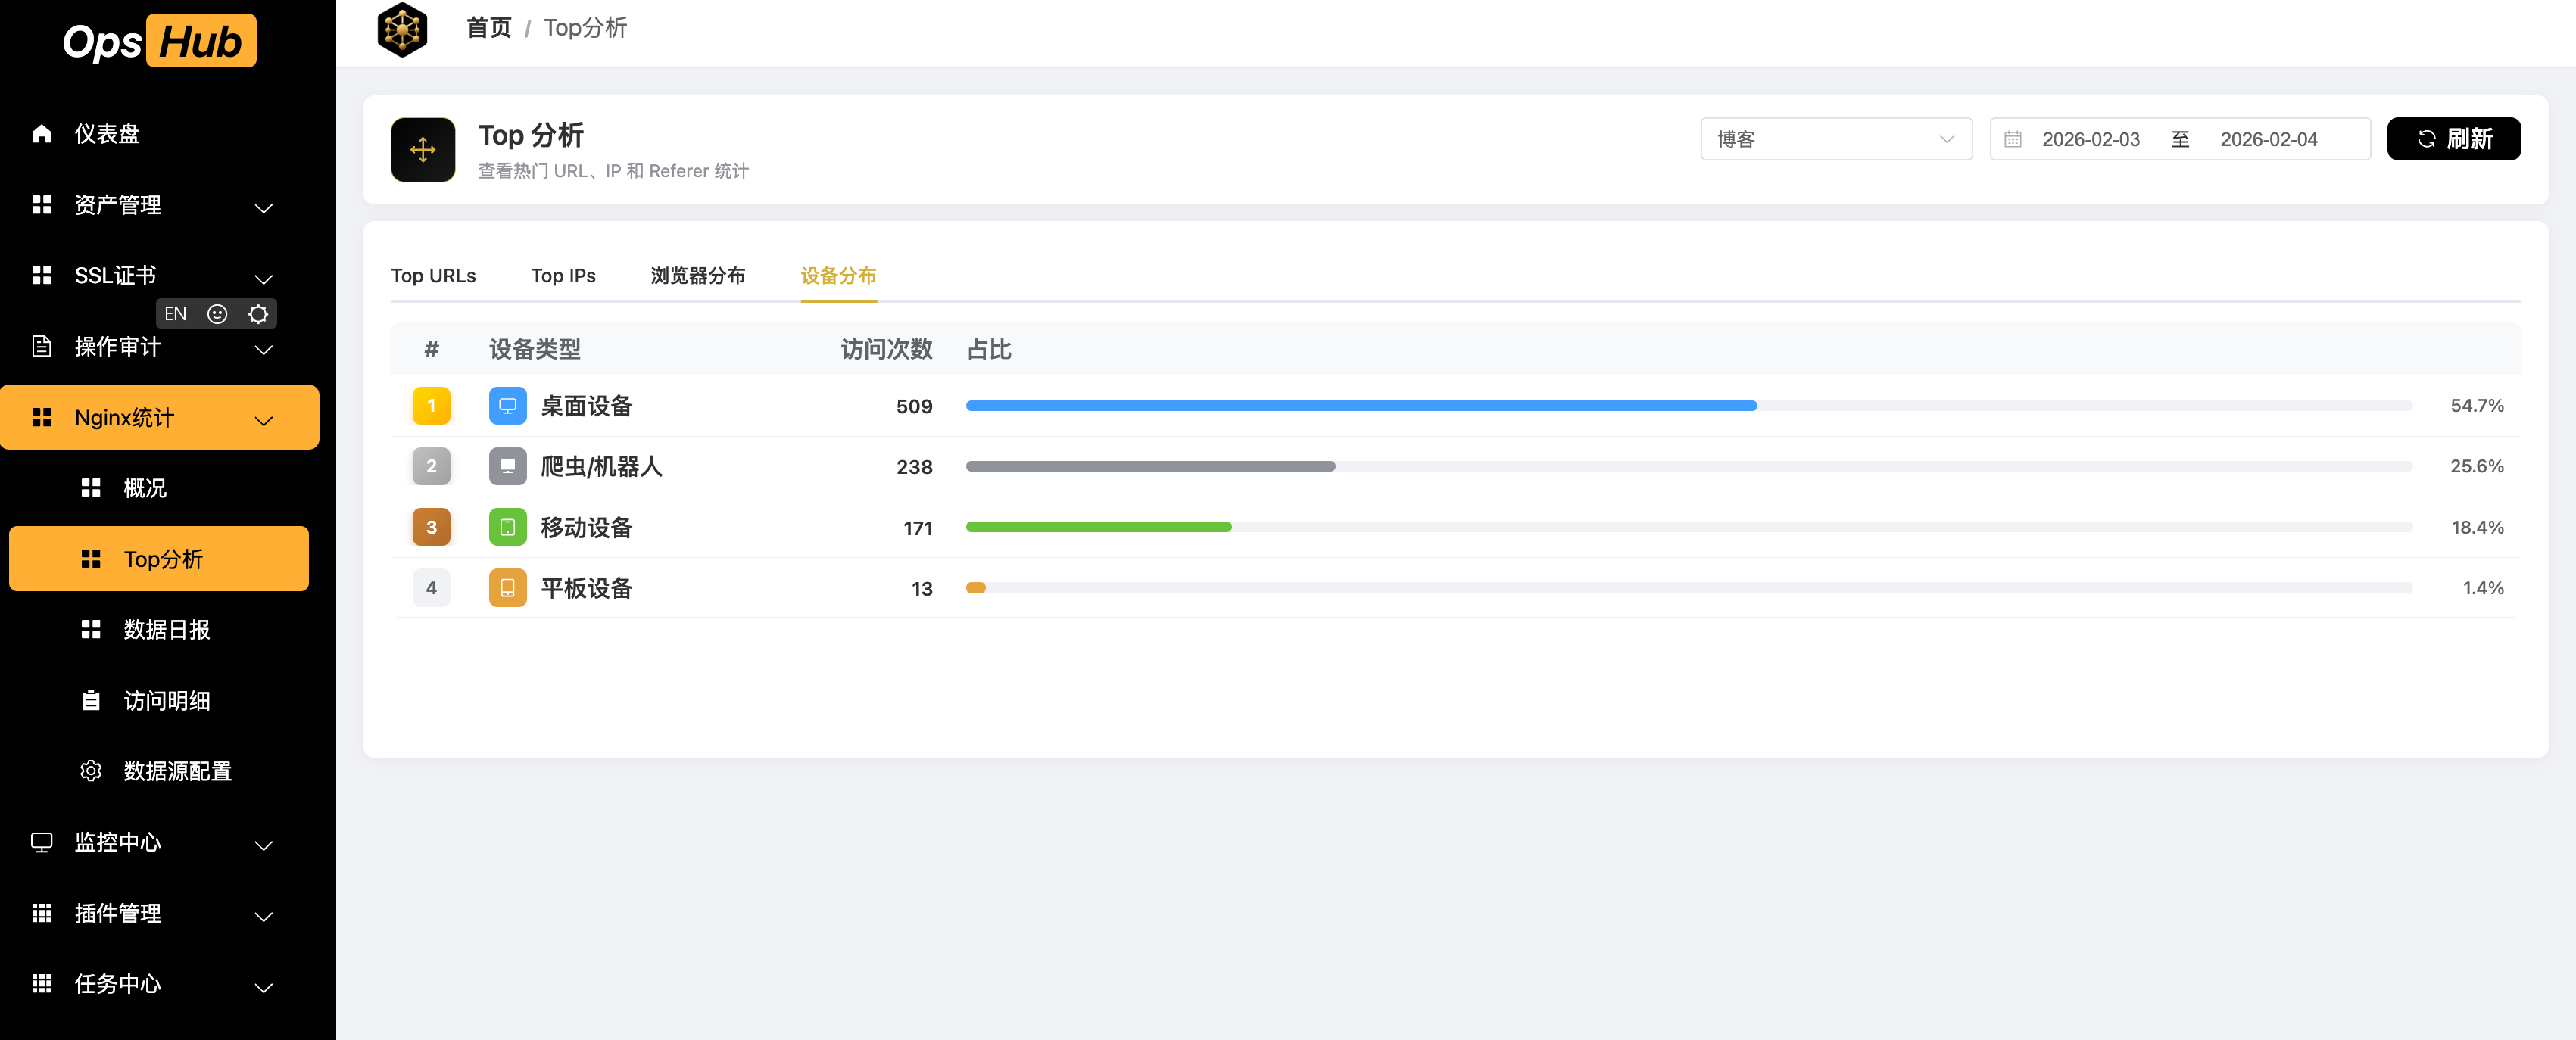
Task: Select the Top IPs tab
Action: [x=563, y=276]
